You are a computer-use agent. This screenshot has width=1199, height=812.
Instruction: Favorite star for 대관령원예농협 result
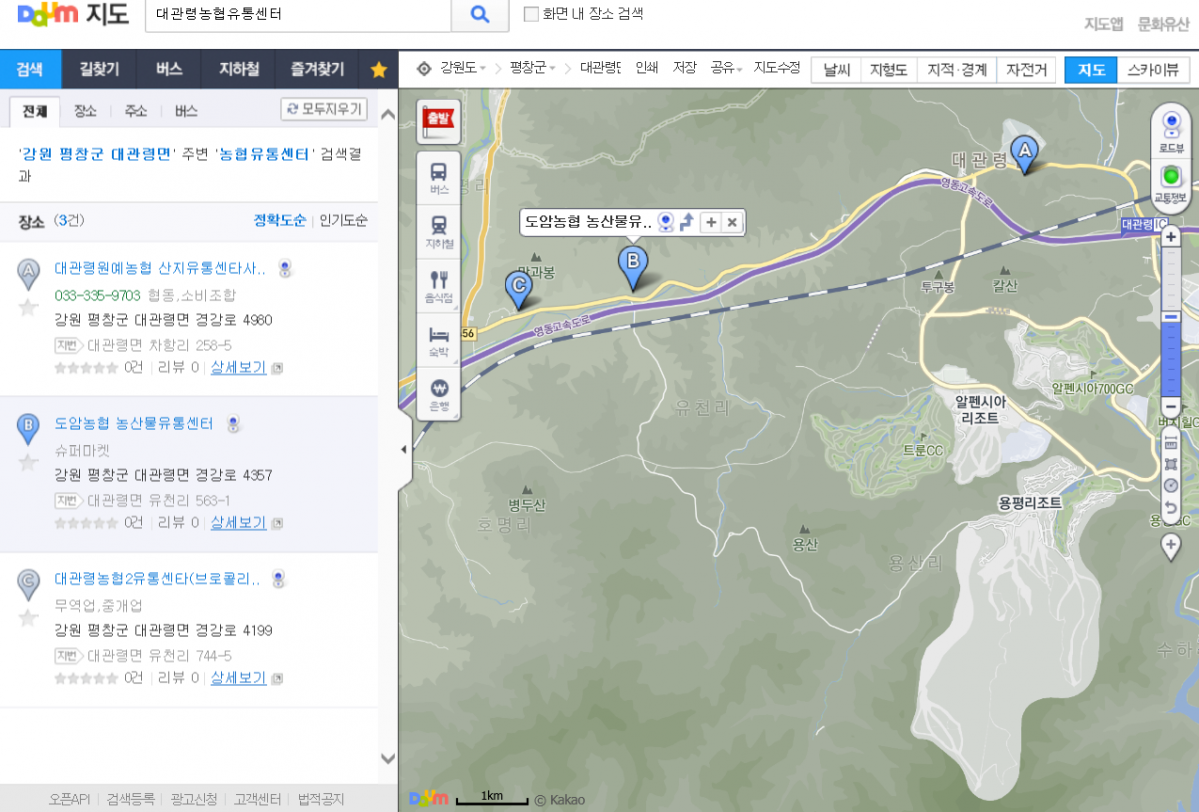coord(28,307)
